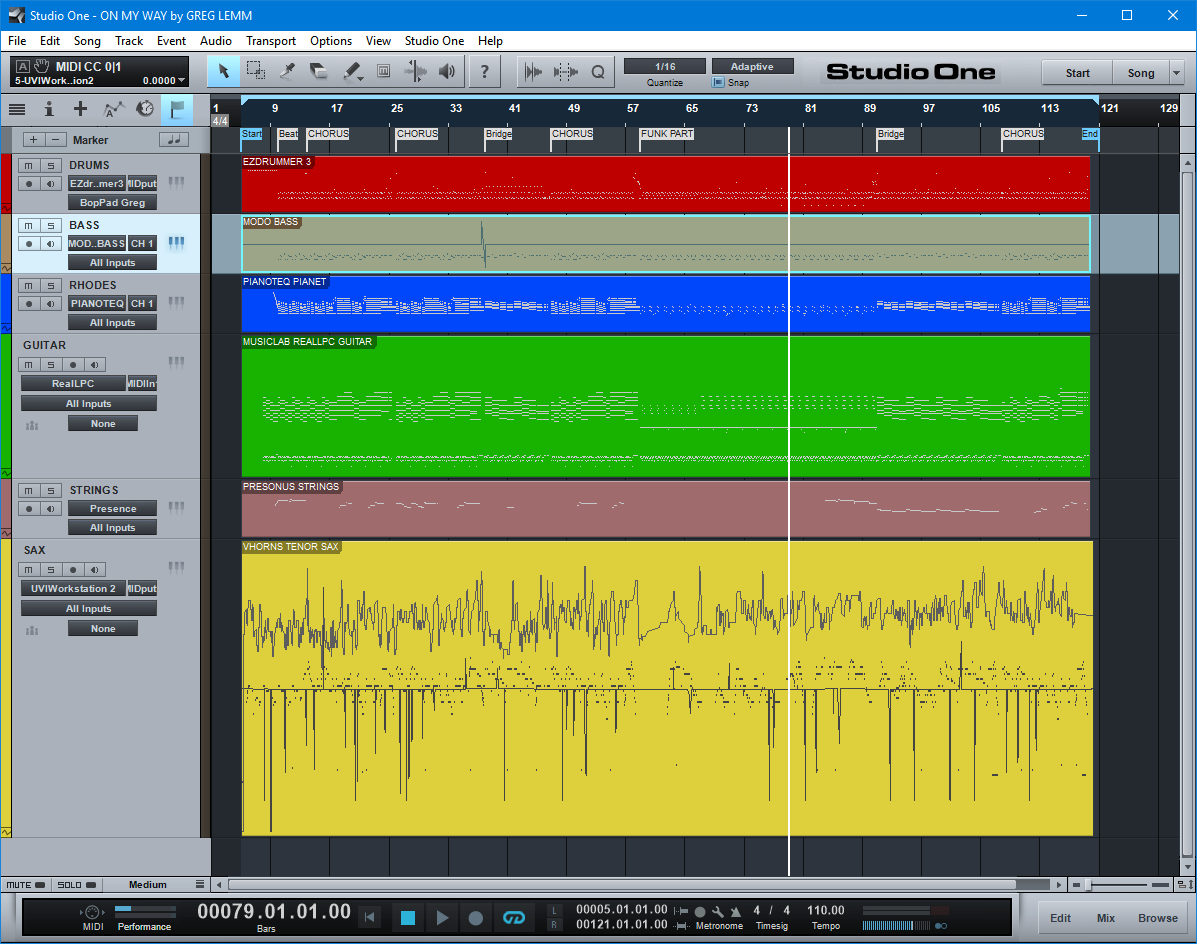Click the global SOLO button
The width and height of the screenshot is (1197, 944).
coord(76,884)
